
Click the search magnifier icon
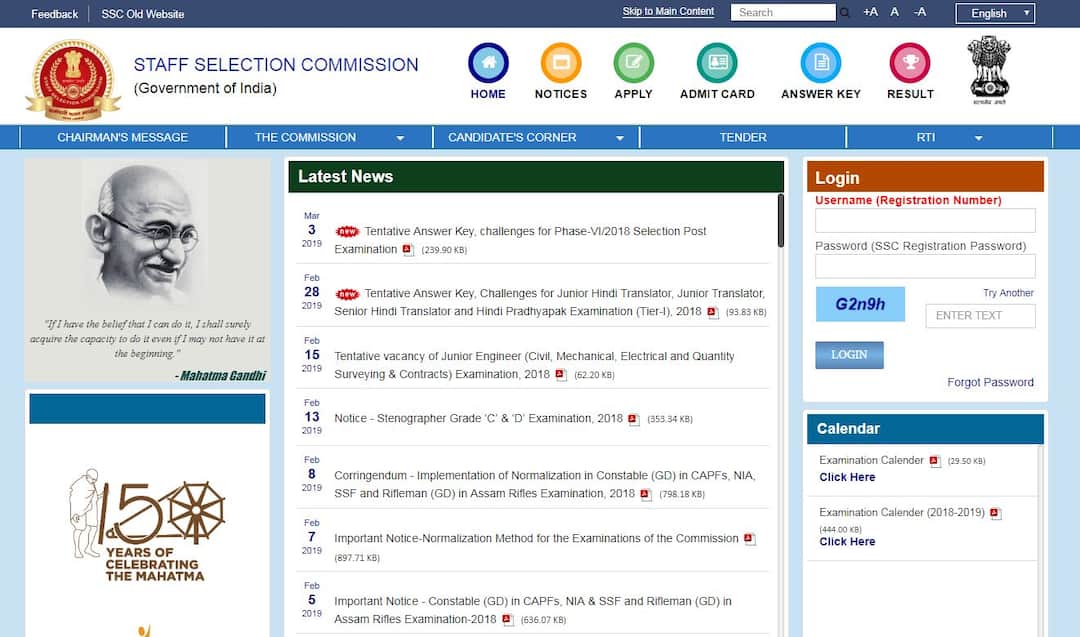pos(845,13)
